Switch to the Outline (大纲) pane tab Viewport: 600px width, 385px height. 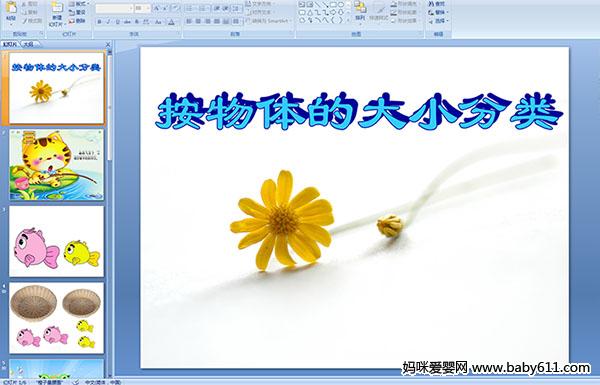(x=29, y=44)
